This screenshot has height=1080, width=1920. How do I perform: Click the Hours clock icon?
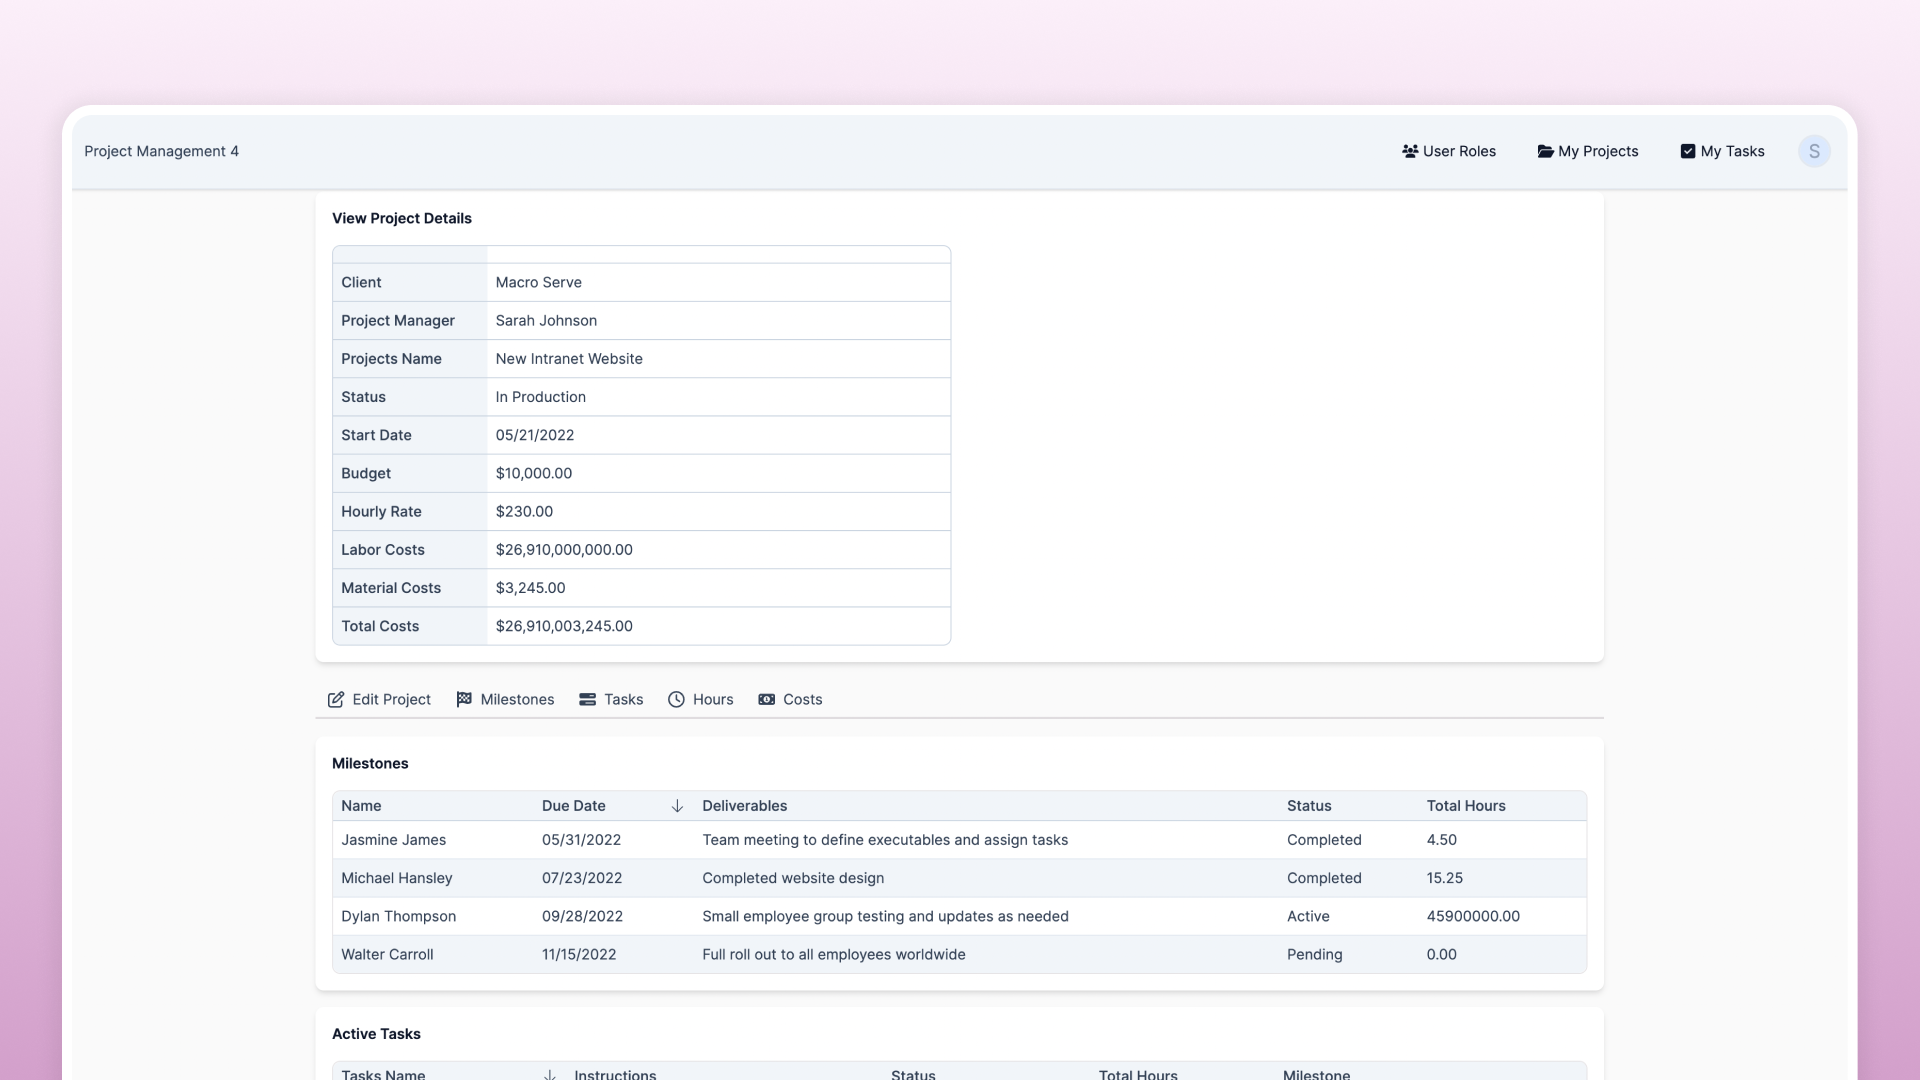[677, 700]
